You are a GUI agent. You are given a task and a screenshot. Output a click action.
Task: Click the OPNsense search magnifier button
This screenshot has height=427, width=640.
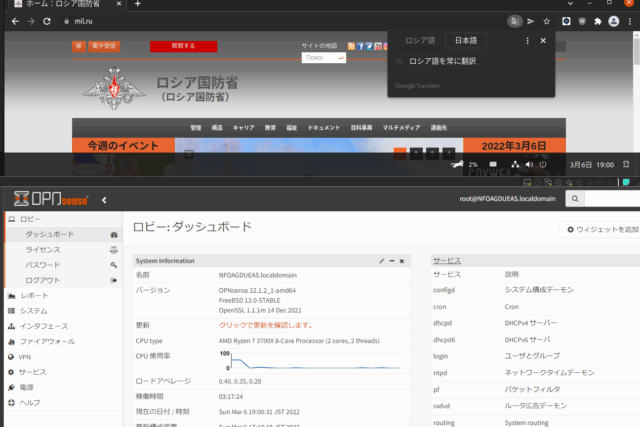click(575, 199)
